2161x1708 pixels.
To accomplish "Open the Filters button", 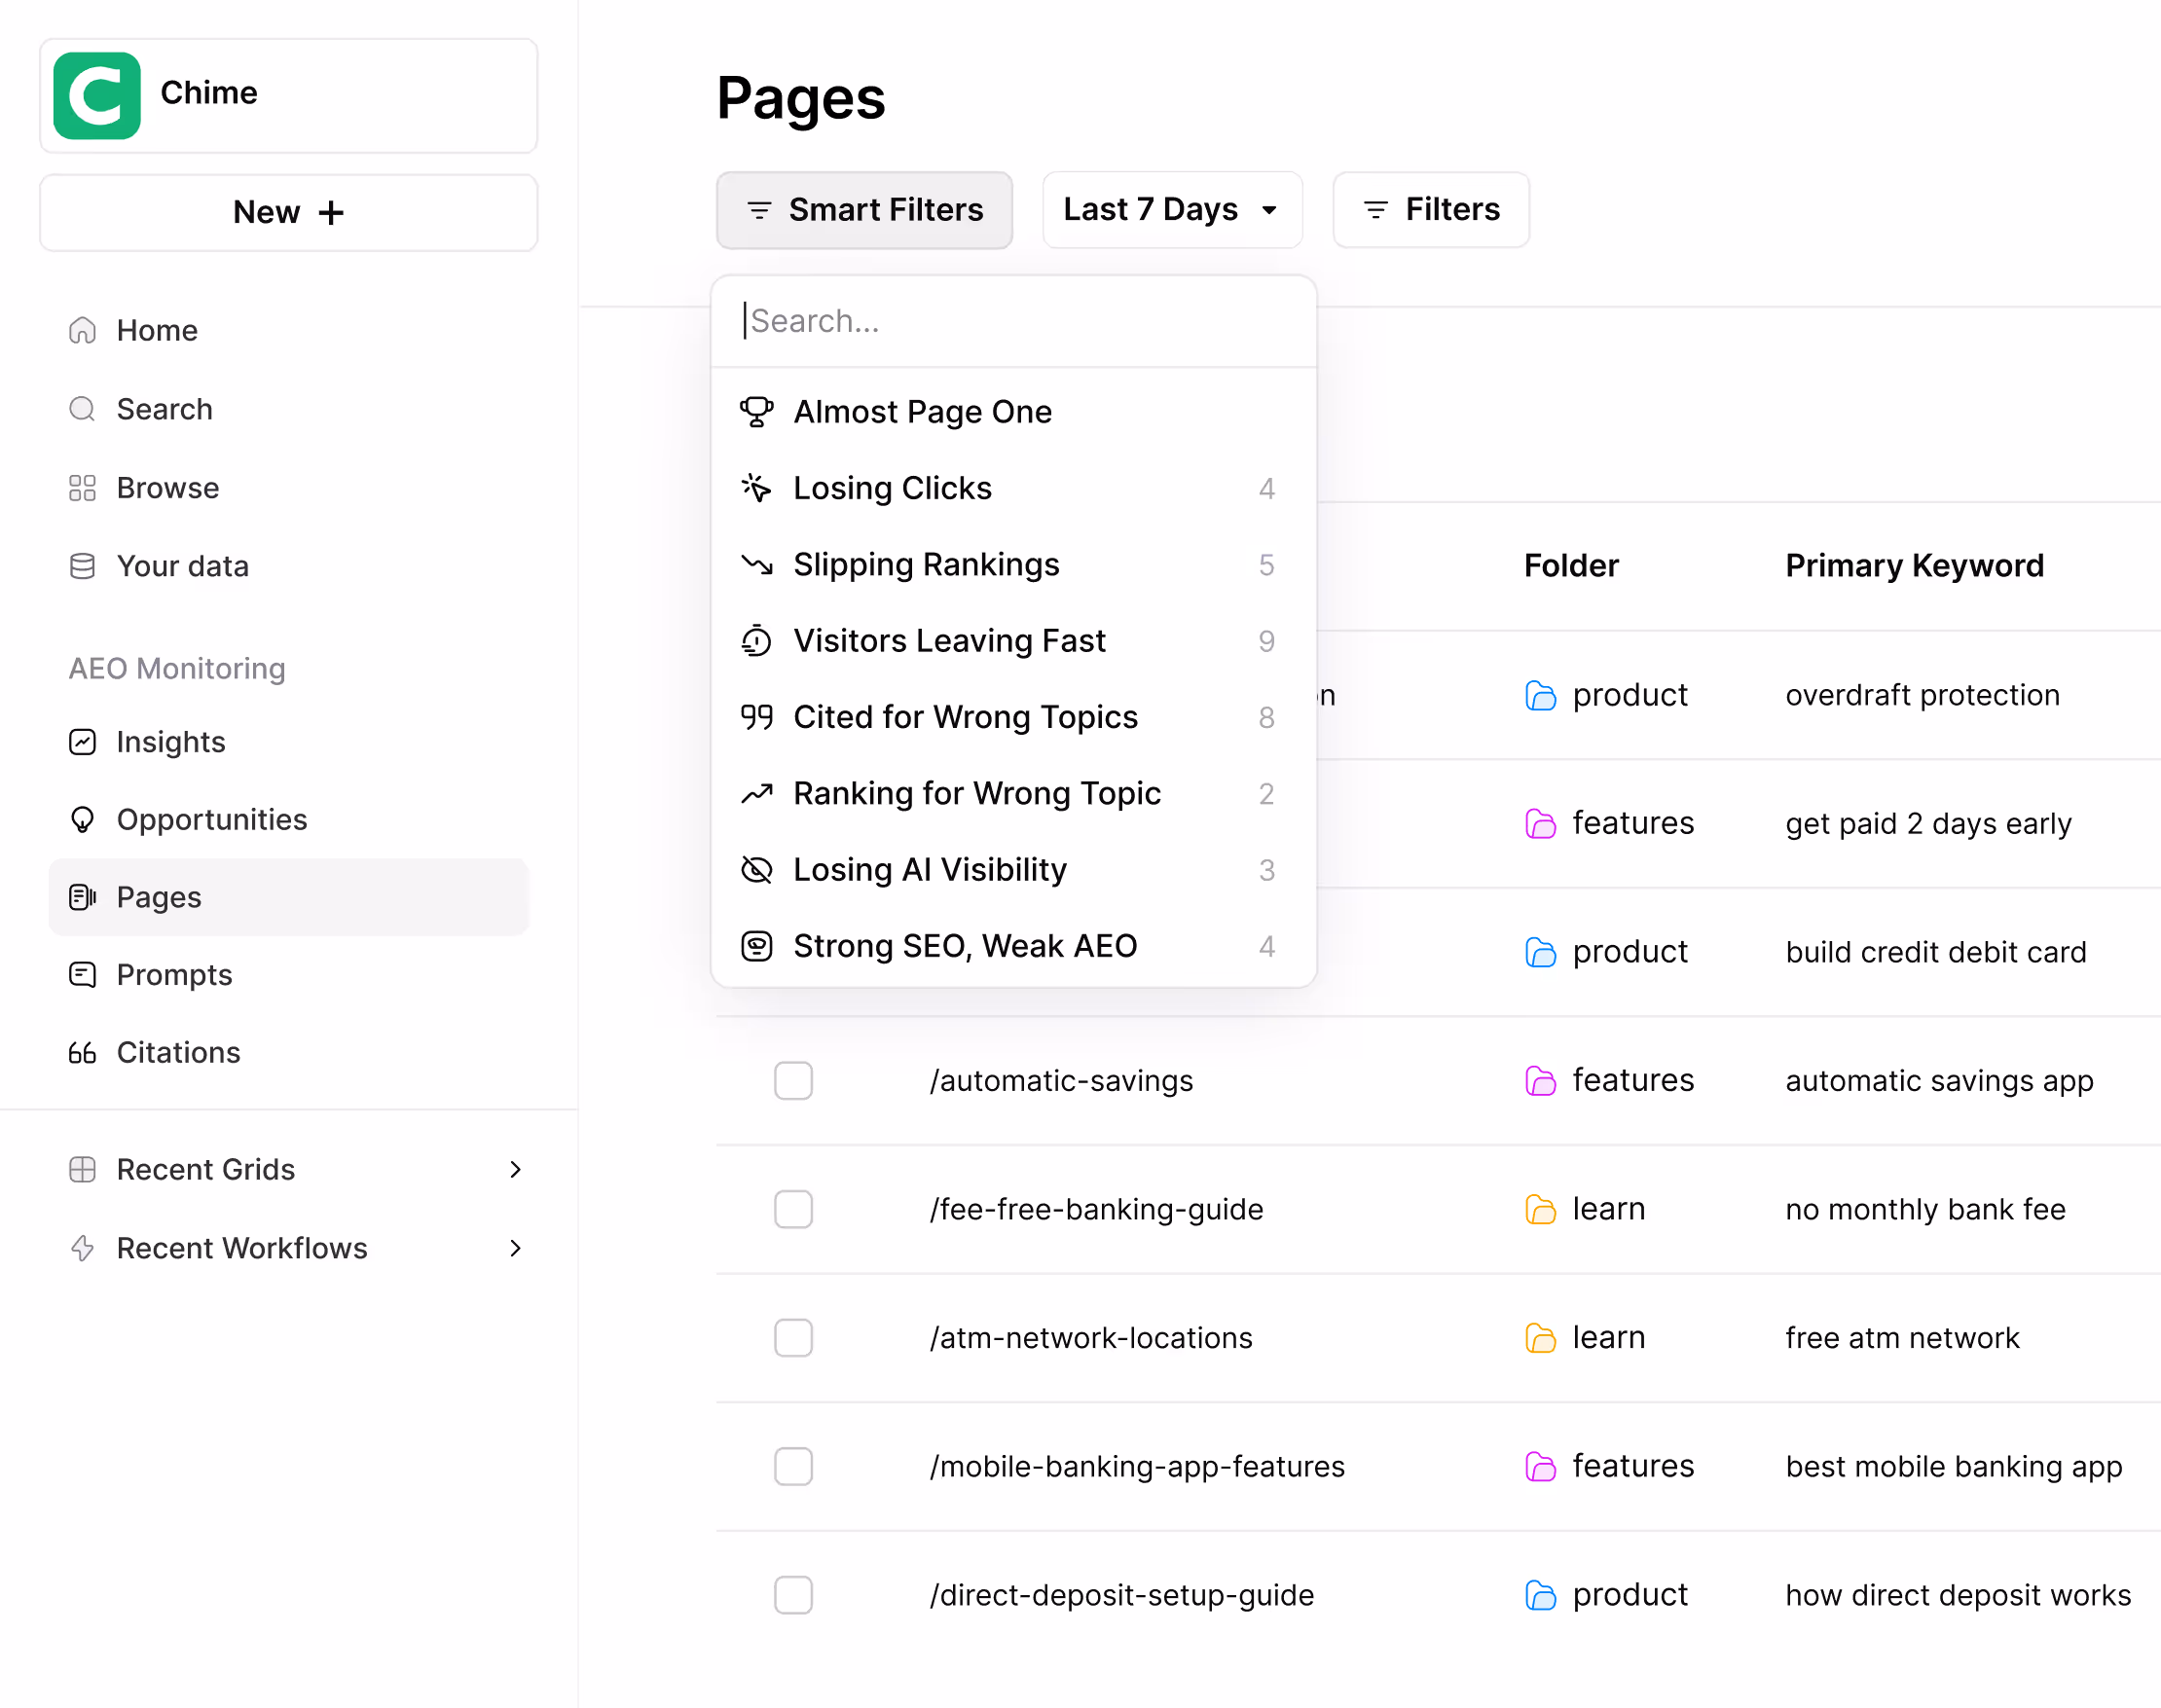I will 1430,210.
